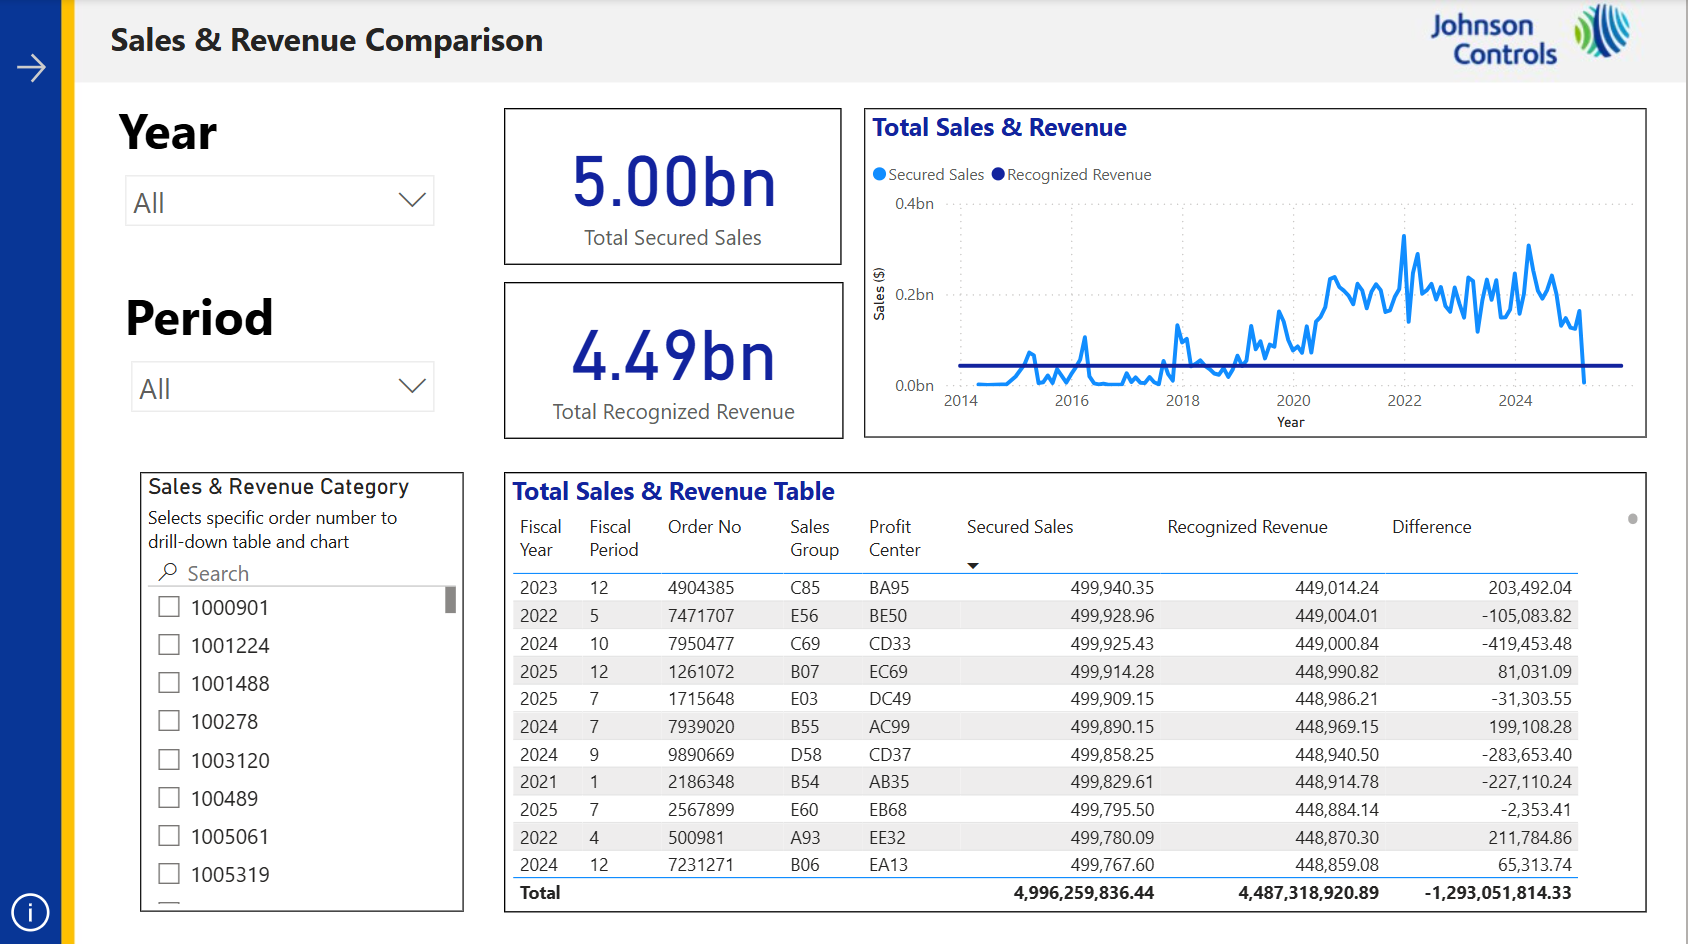Click the Total Recognized Revenue 4.49bn card
The width and height of the screenshot is (1688, 944).
(x=673, y=361)
